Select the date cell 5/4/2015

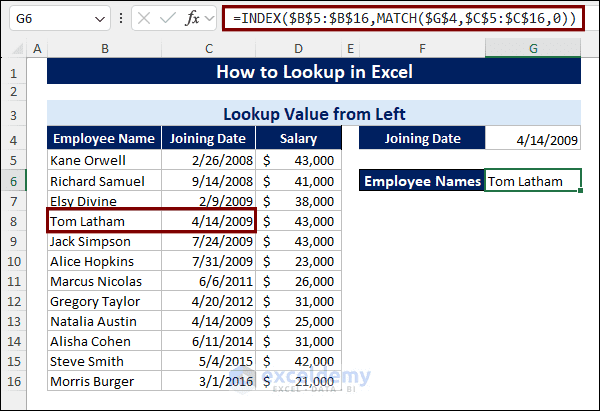pyautogui.click(x=209, y=361)
